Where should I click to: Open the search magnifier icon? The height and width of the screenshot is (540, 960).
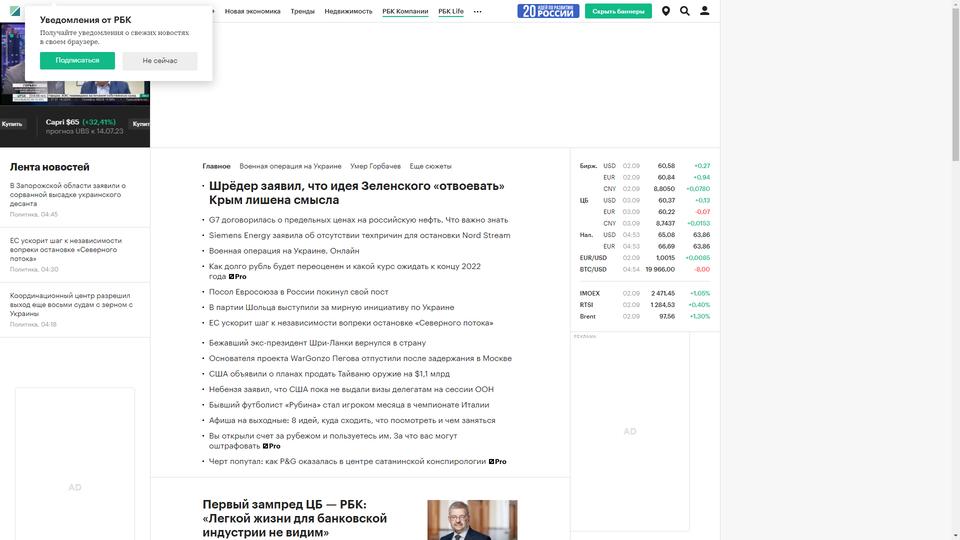pos(684,11)
